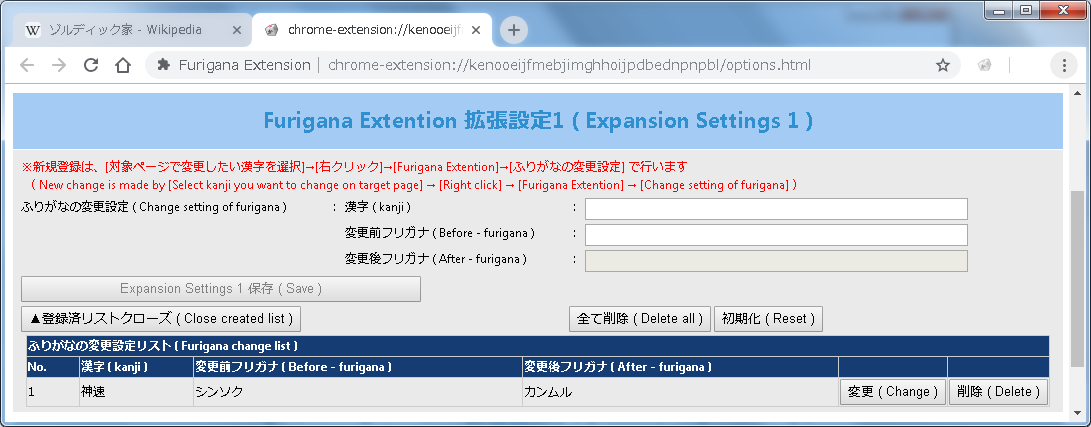Viewport: 1091px width, 427px height.
Task: Click 削除 (Delete) for 神速 row
Action: tap(998, 392)
